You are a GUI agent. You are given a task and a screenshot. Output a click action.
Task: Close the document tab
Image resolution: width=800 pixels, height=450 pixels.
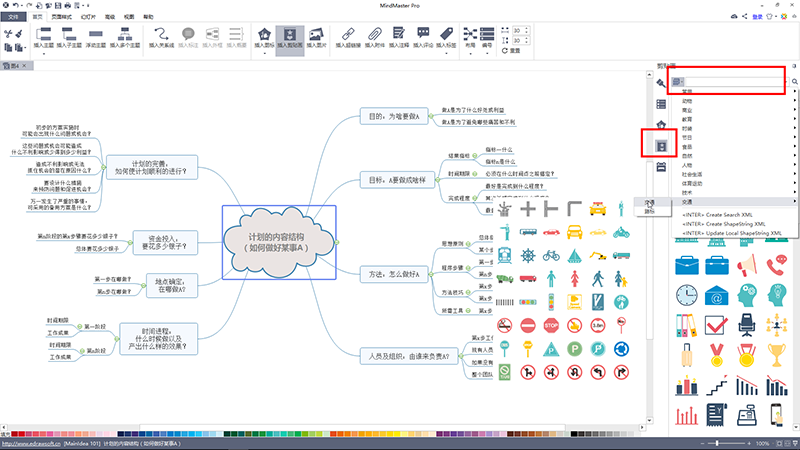click(x=24, y=66)
